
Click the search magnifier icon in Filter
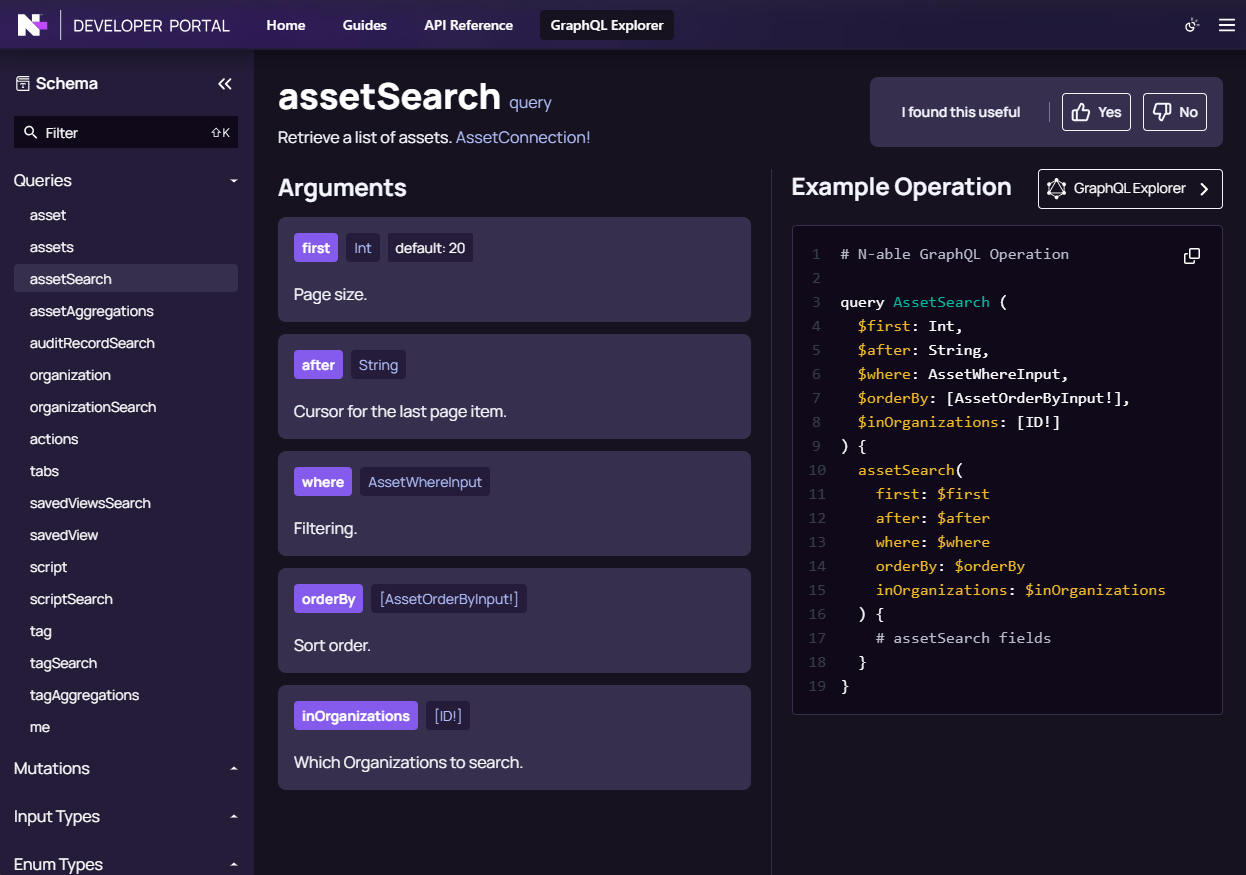tap(29, 132)
